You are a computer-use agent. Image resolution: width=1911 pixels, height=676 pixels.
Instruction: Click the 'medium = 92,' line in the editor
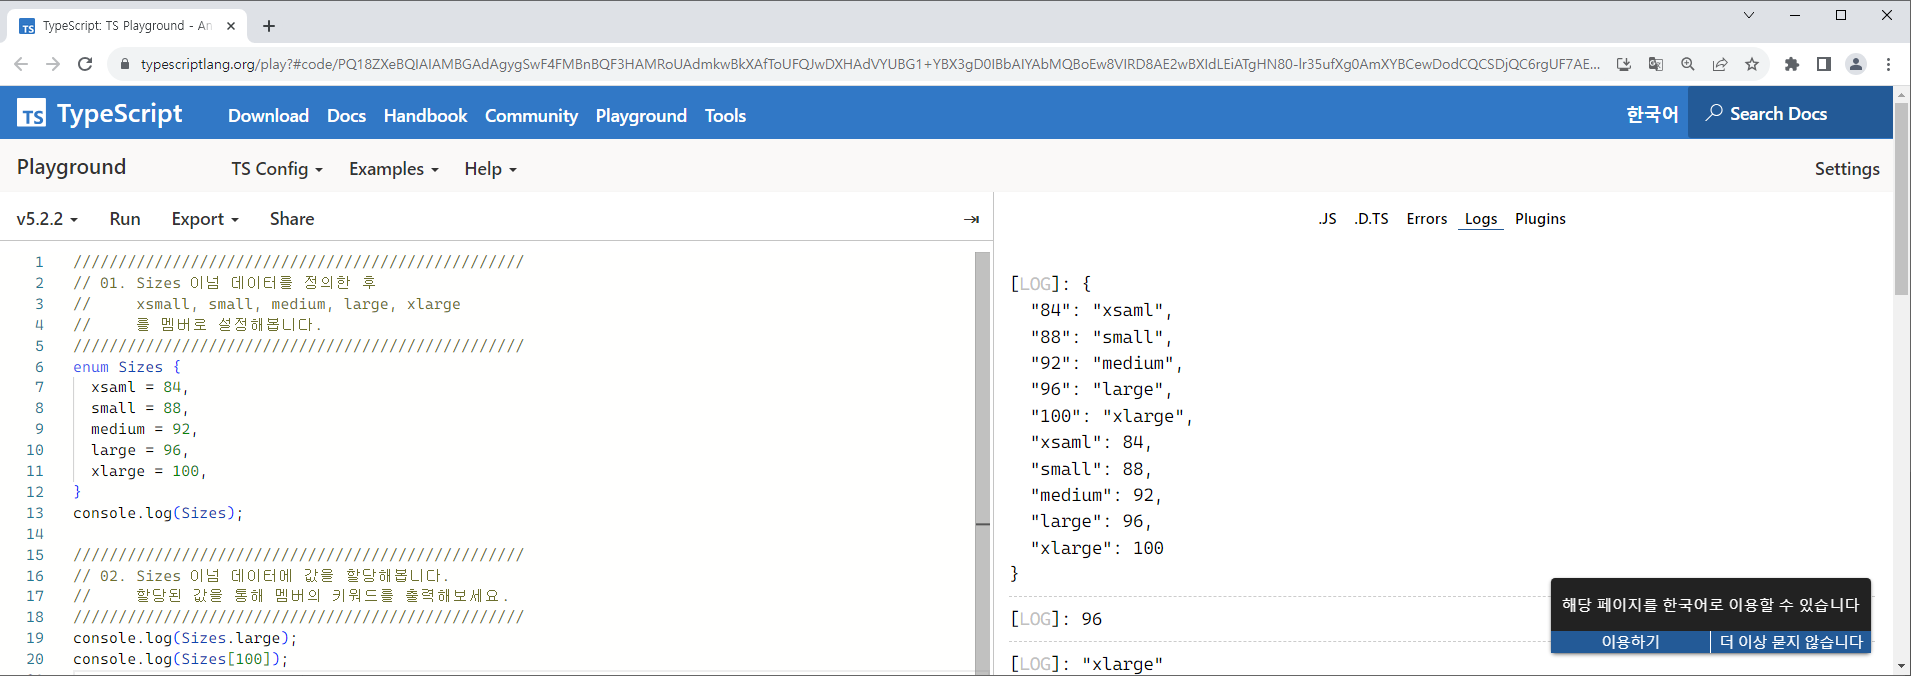[x=144, y=429]
